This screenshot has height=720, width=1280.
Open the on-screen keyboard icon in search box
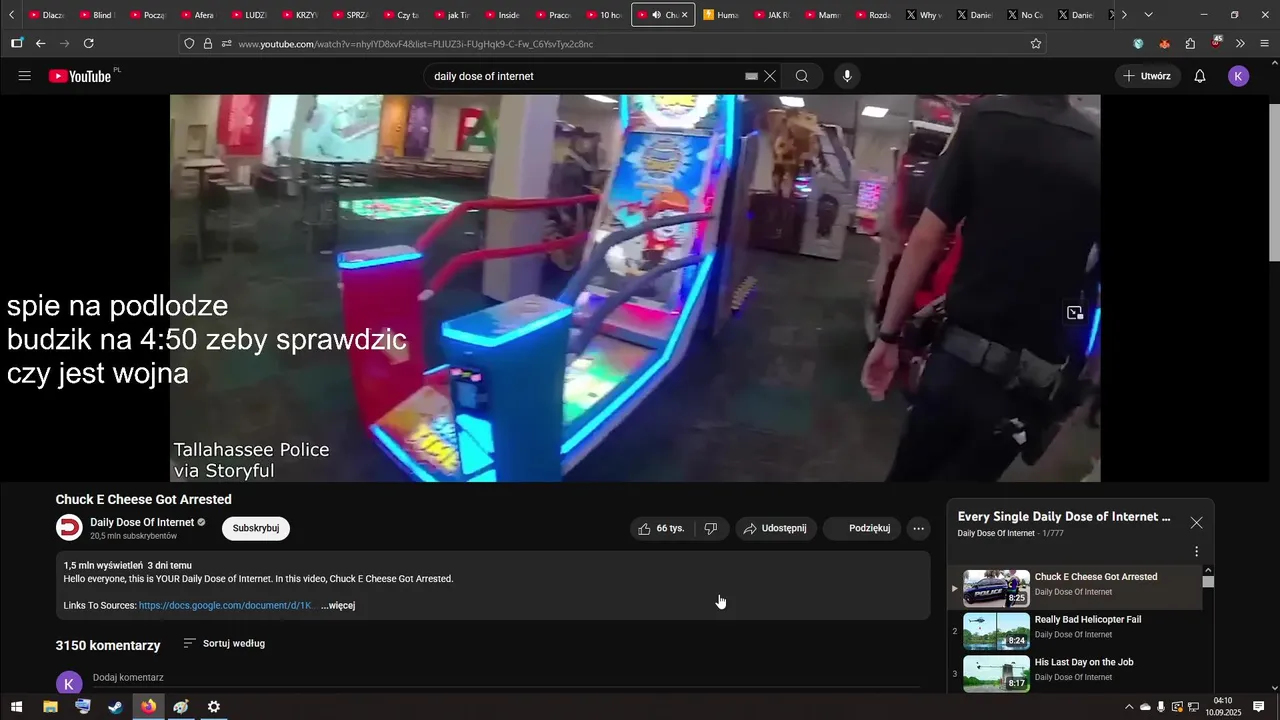click(x=752, y=76)
